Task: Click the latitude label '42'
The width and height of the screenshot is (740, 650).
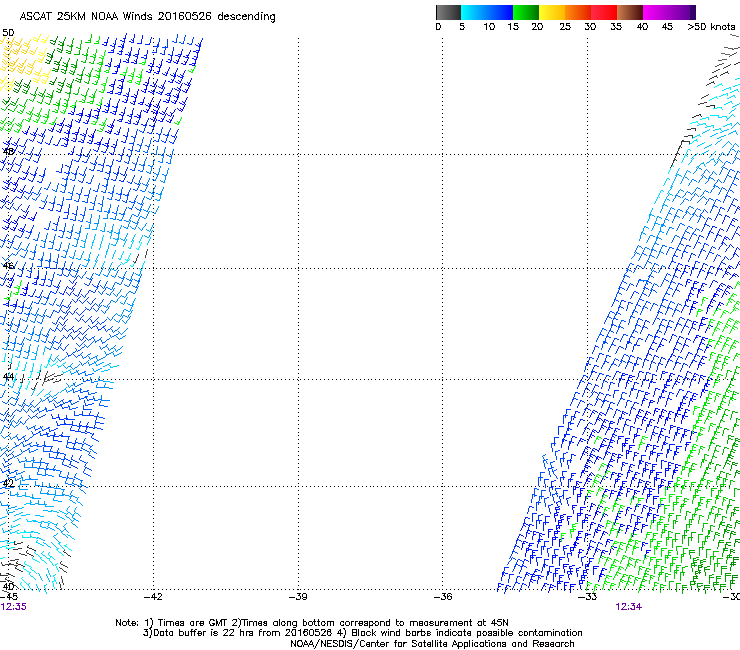Action: pos(8,483)
